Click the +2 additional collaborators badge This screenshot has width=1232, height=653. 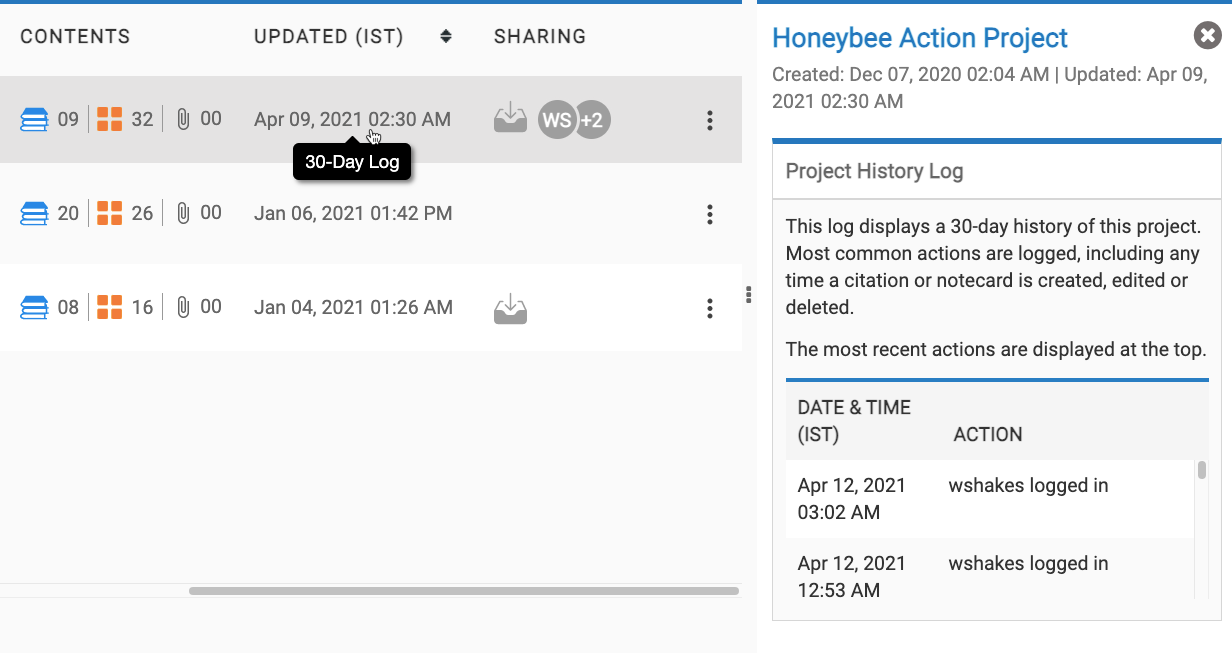tap(594, 121)
